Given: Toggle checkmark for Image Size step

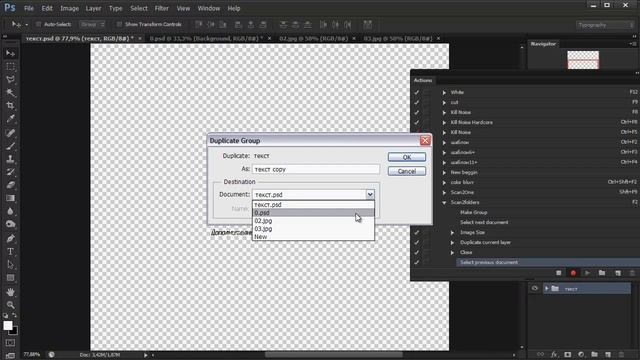Looking at the screenshot, I should (x=417, y=232).
